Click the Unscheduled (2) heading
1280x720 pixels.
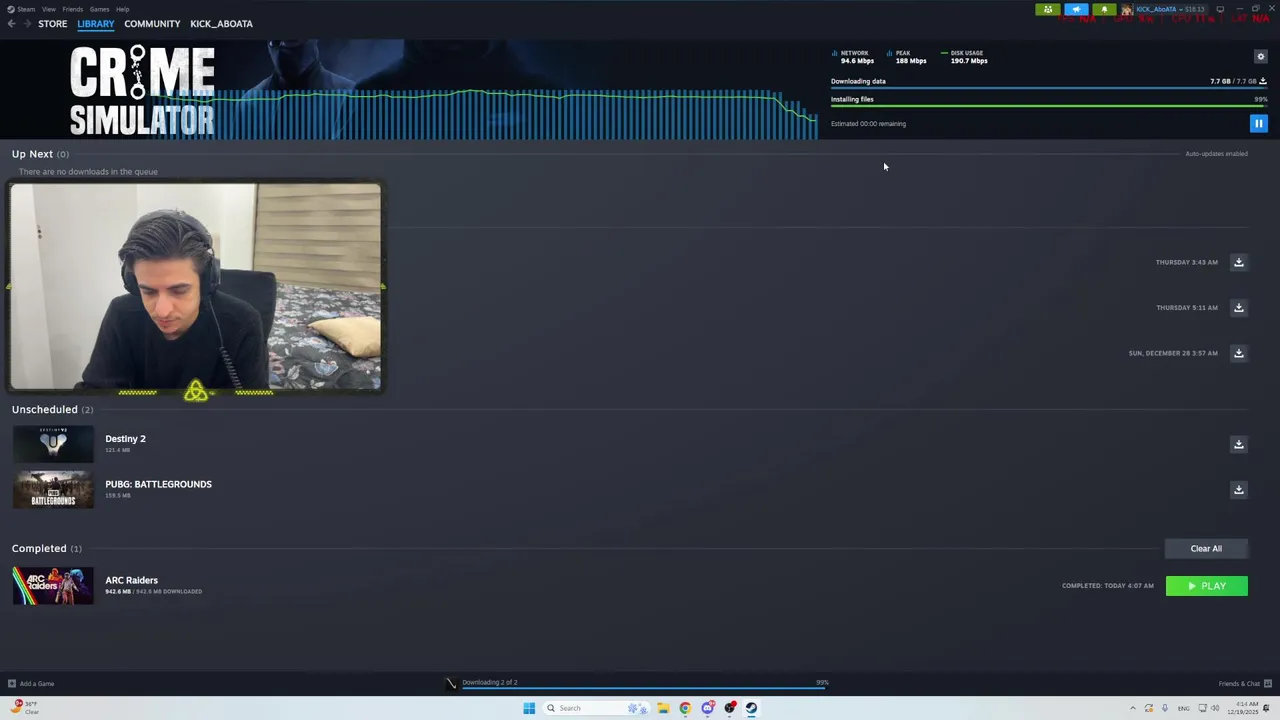[x=52, y=409]
